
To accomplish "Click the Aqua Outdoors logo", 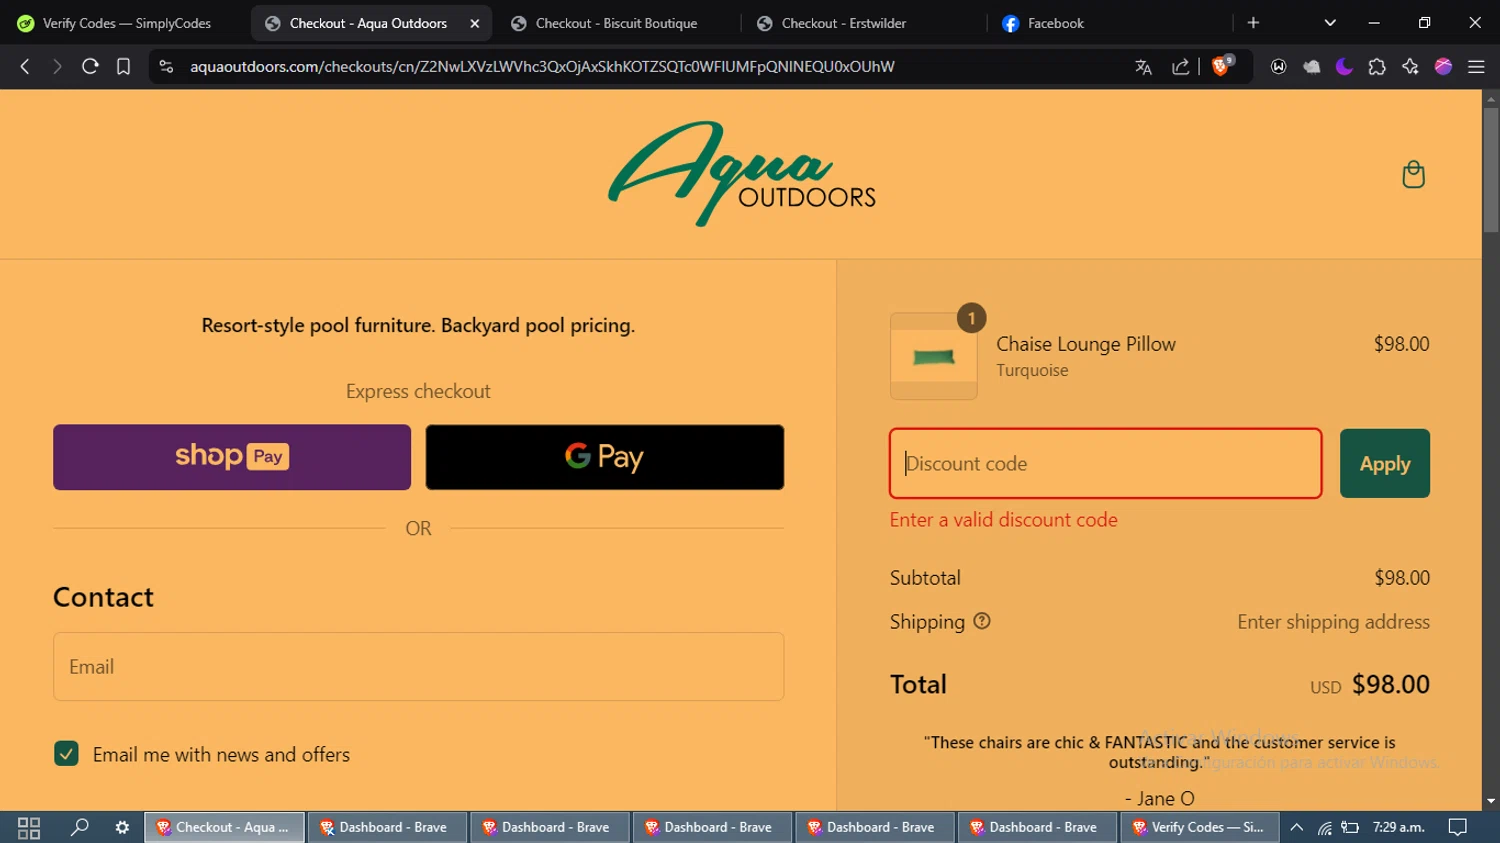I will coord(742,174).
